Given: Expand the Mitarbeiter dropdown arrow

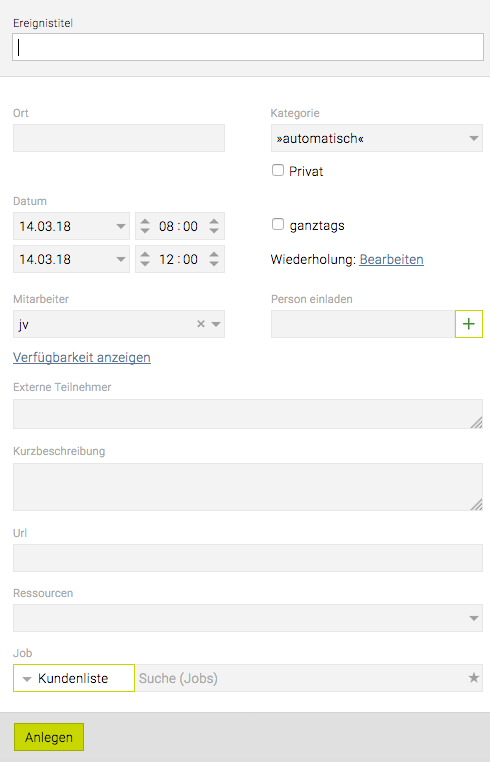Looking at the screenshot, I should tap(216, 324).
